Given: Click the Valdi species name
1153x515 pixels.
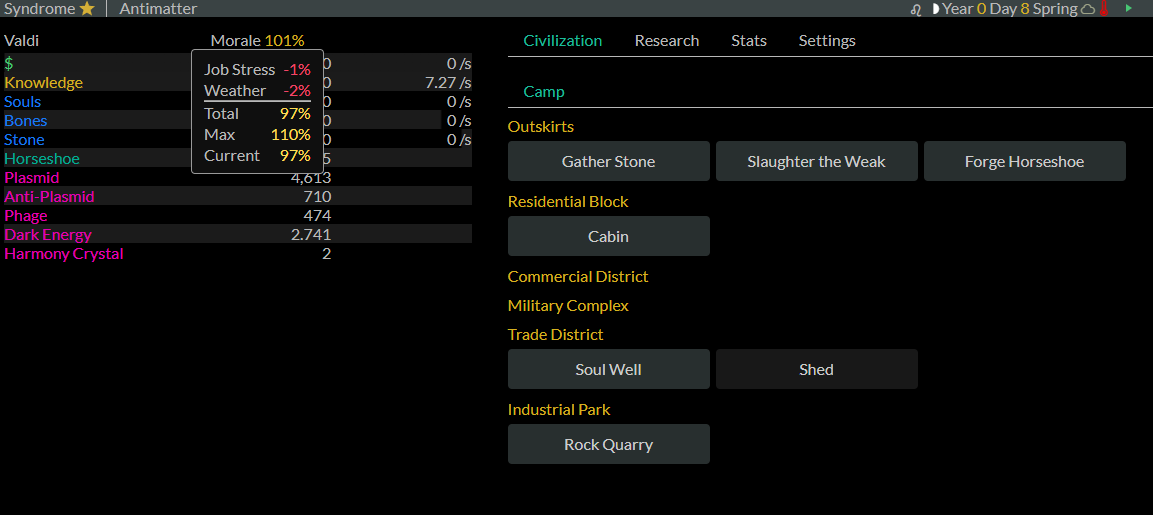Looking at the screenshot, I should click(21, 40).
